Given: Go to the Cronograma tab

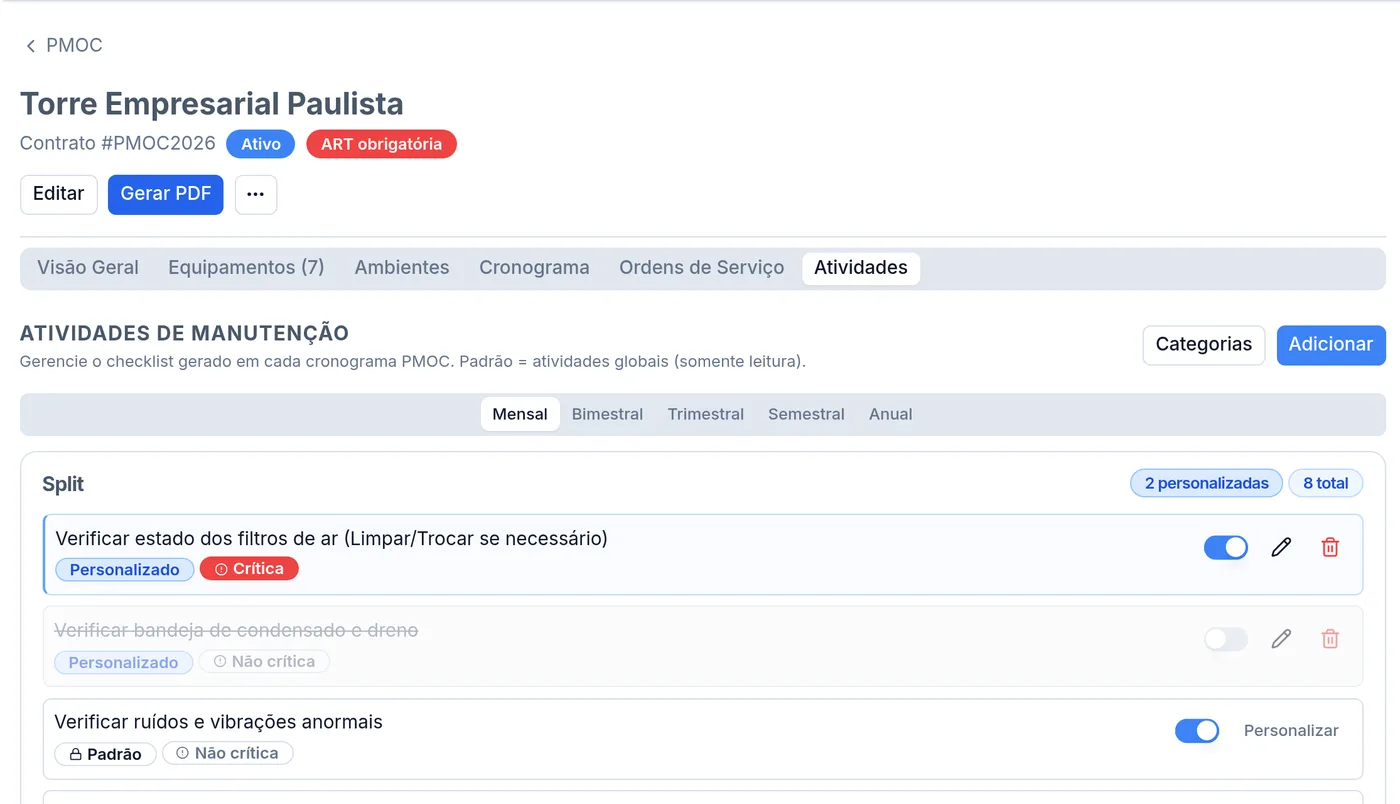Looking at the screenshot, I should (534, 268).
